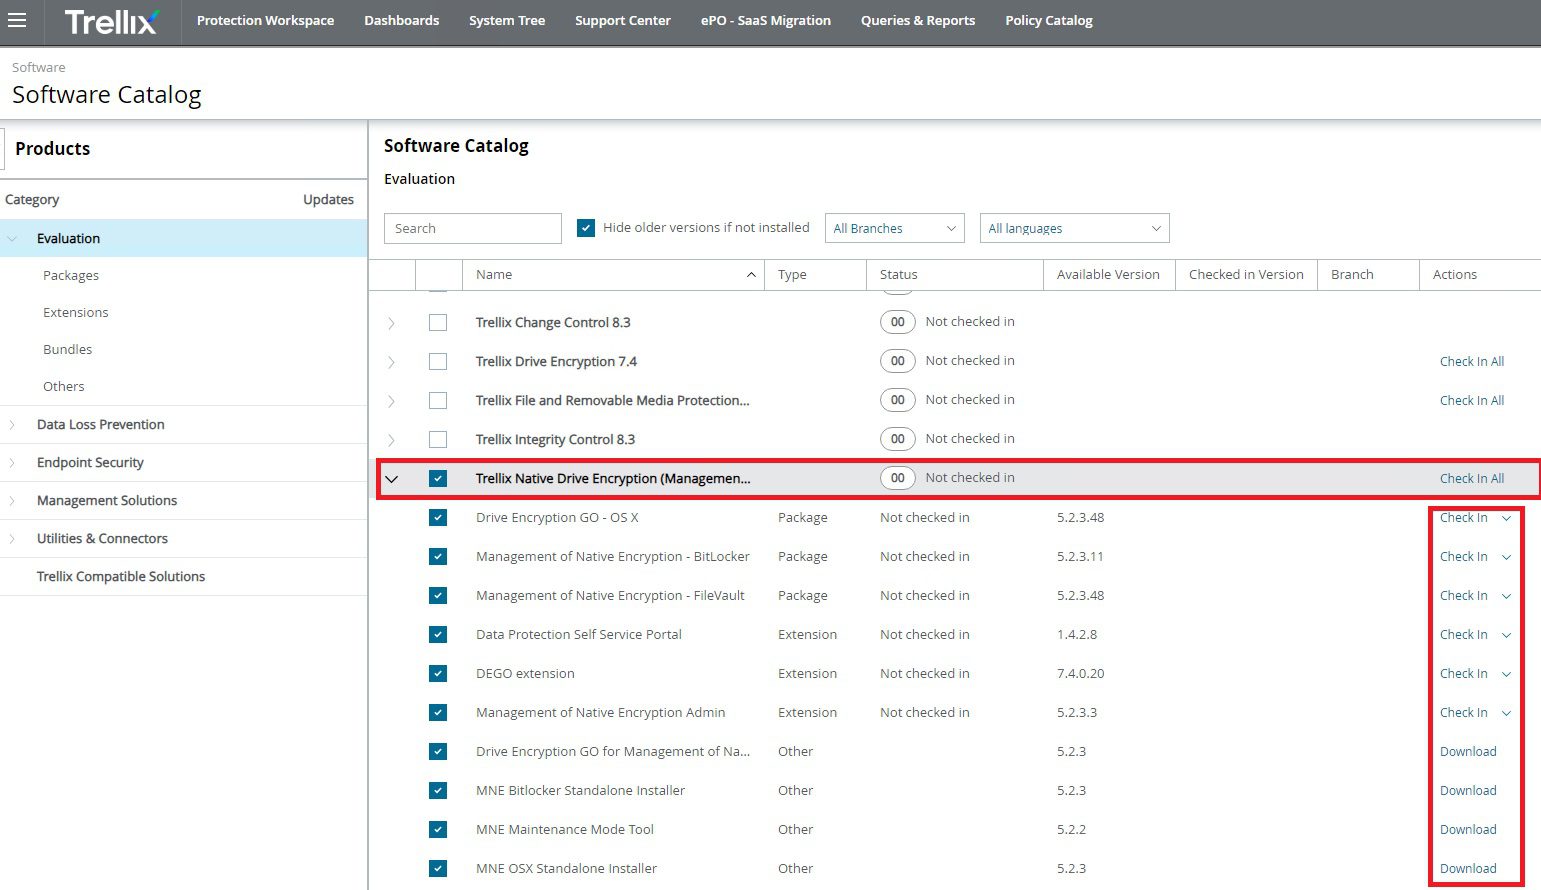Select Trellix Change Control 8.3 checkbox
This screenshot has height=890, width=1541.
click(438, 323)
